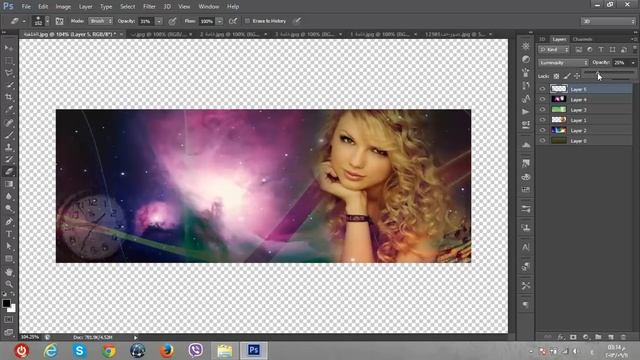Delete layer with trash icon
This screenshot has height=360, width=640.
click(623, 337)
